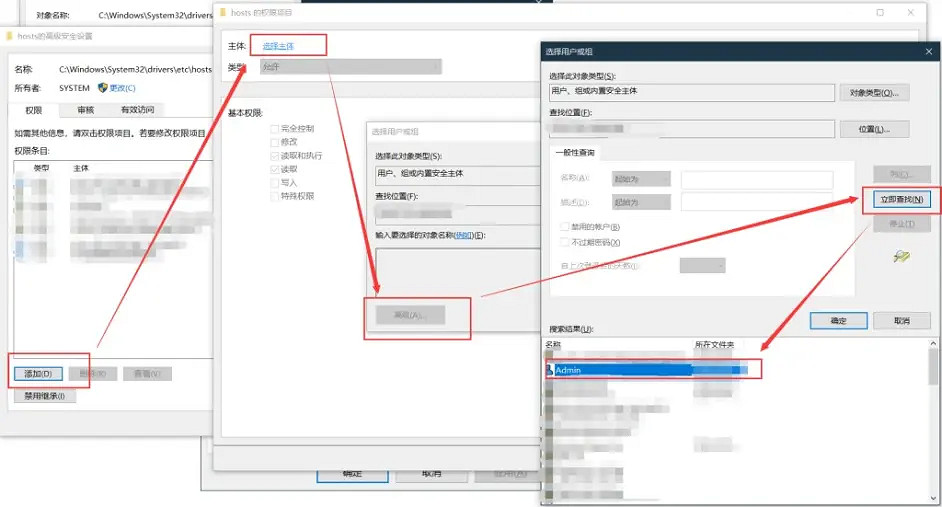
Task: Click the Admin user icon in results
Action: point(550,370)
